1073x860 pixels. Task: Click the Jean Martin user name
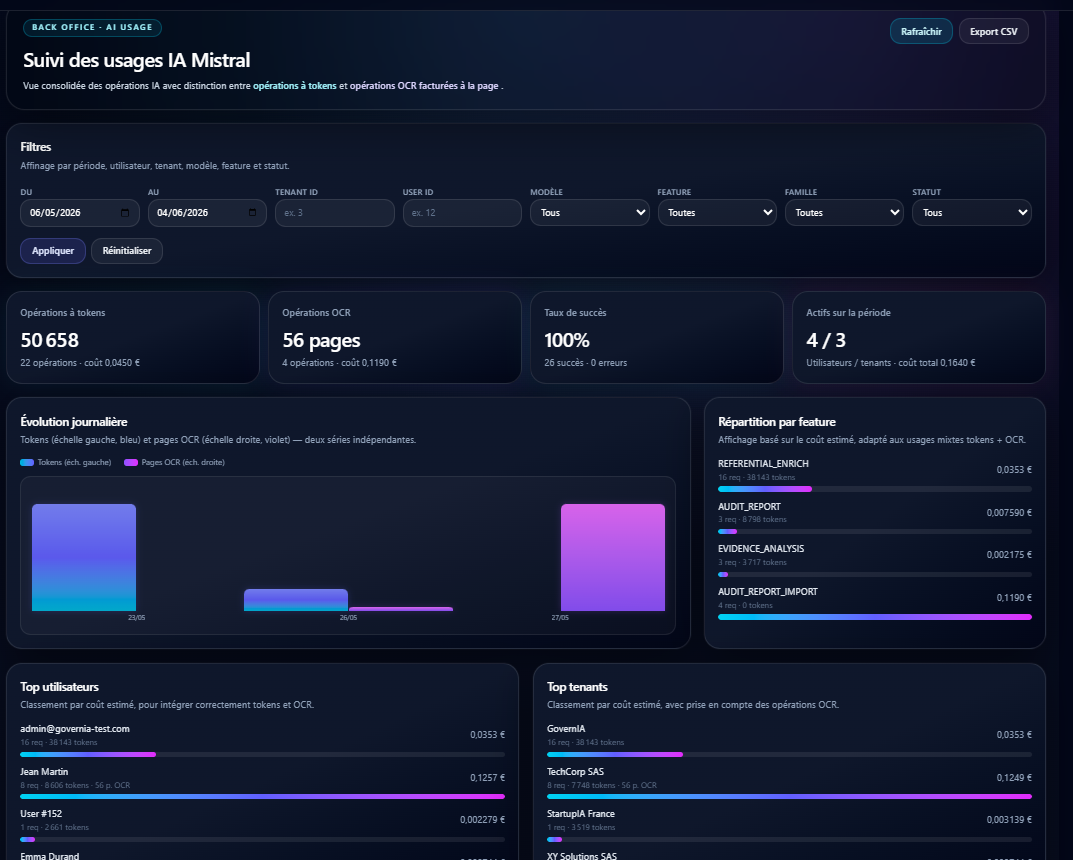click(44, 772)
